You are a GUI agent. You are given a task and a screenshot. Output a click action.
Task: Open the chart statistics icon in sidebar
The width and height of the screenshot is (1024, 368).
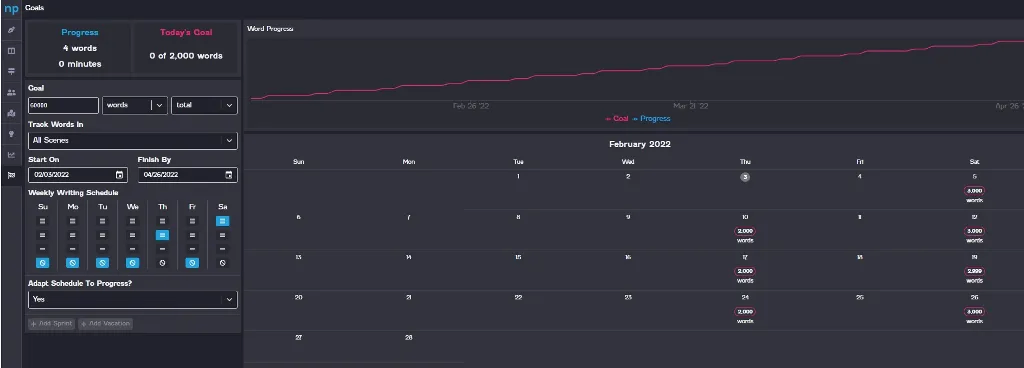pyautogui.click(x=11, y=155)
